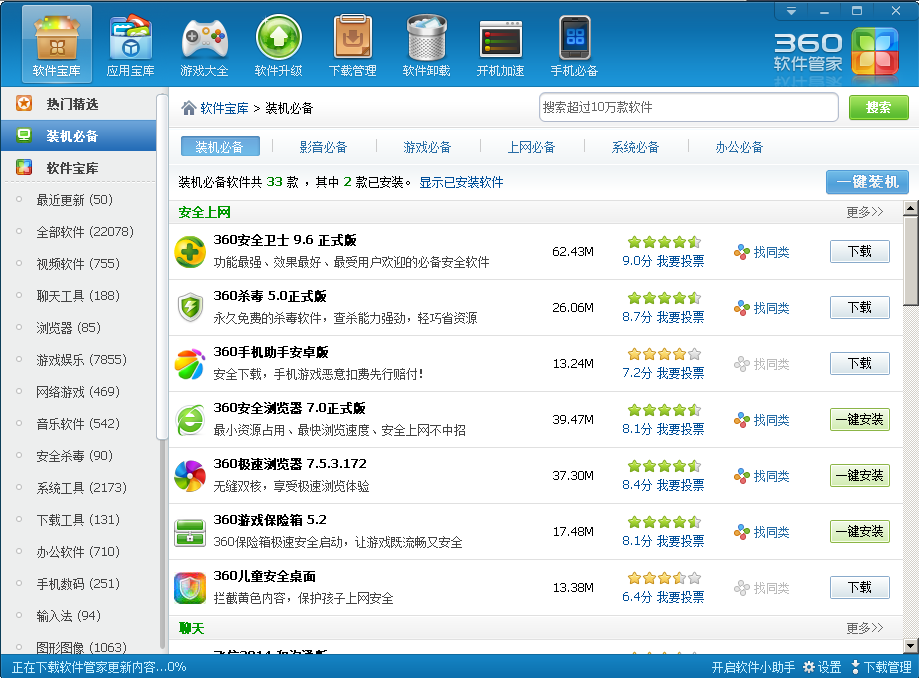The image size is (919, 678).
Task: Select 游戏娱乐 (7855) category
Action: pyautogui.click(x=81, y=360)
